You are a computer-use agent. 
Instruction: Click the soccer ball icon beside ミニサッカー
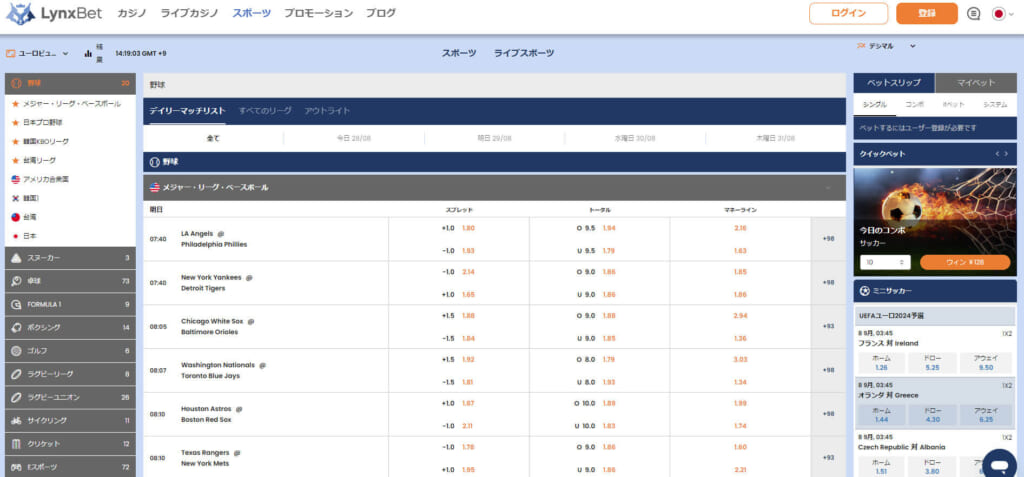click(x=865, y=291)
